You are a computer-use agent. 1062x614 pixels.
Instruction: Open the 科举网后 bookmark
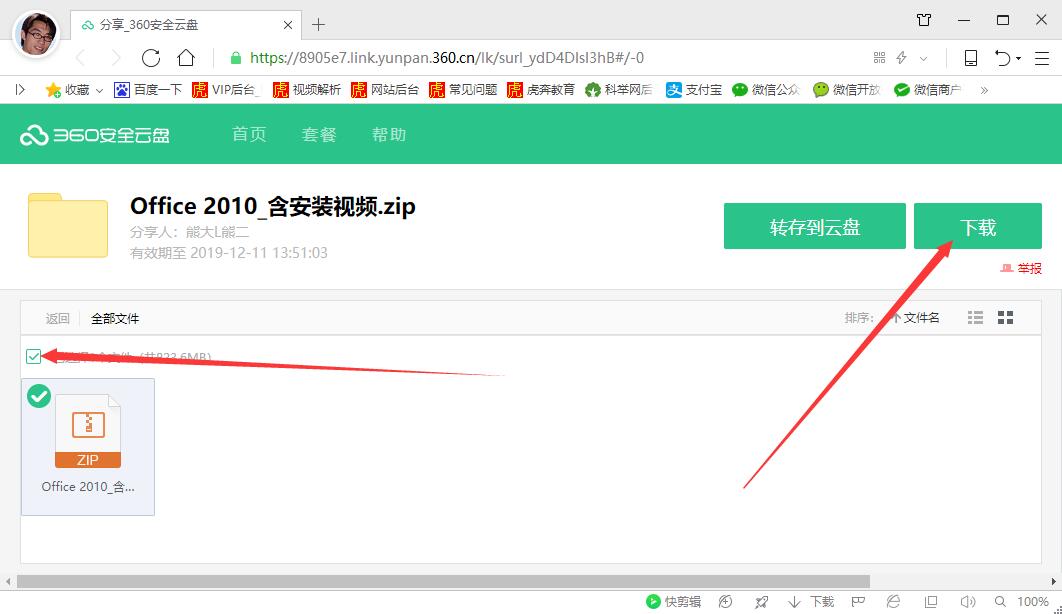coord(618,89)
